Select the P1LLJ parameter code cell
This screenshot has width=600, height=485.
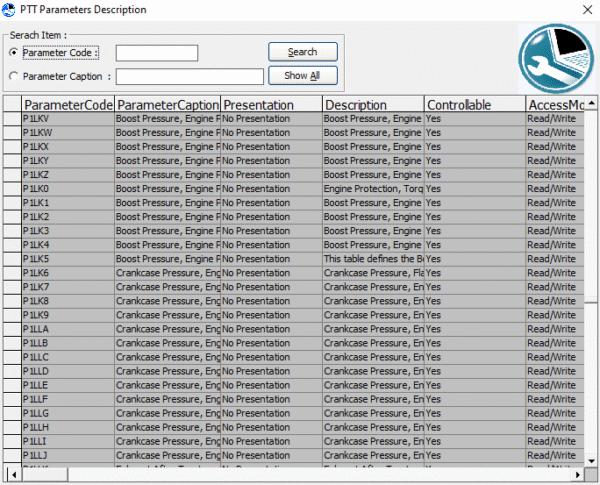[68, 456]
